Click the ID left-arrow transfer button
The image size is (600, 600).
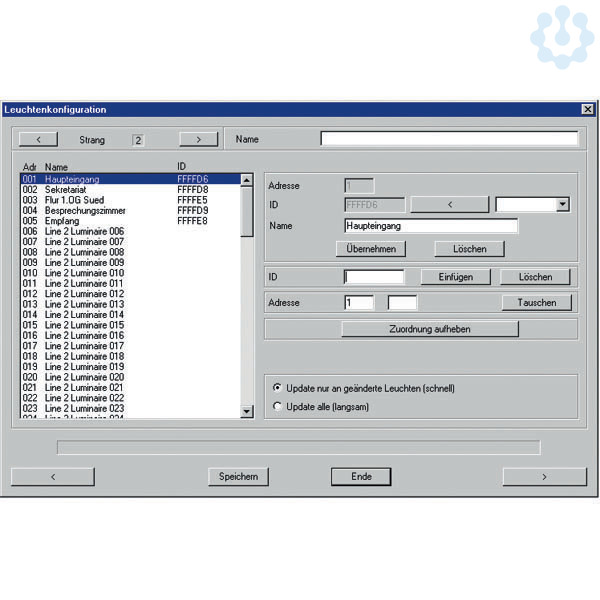click(450, 205)
